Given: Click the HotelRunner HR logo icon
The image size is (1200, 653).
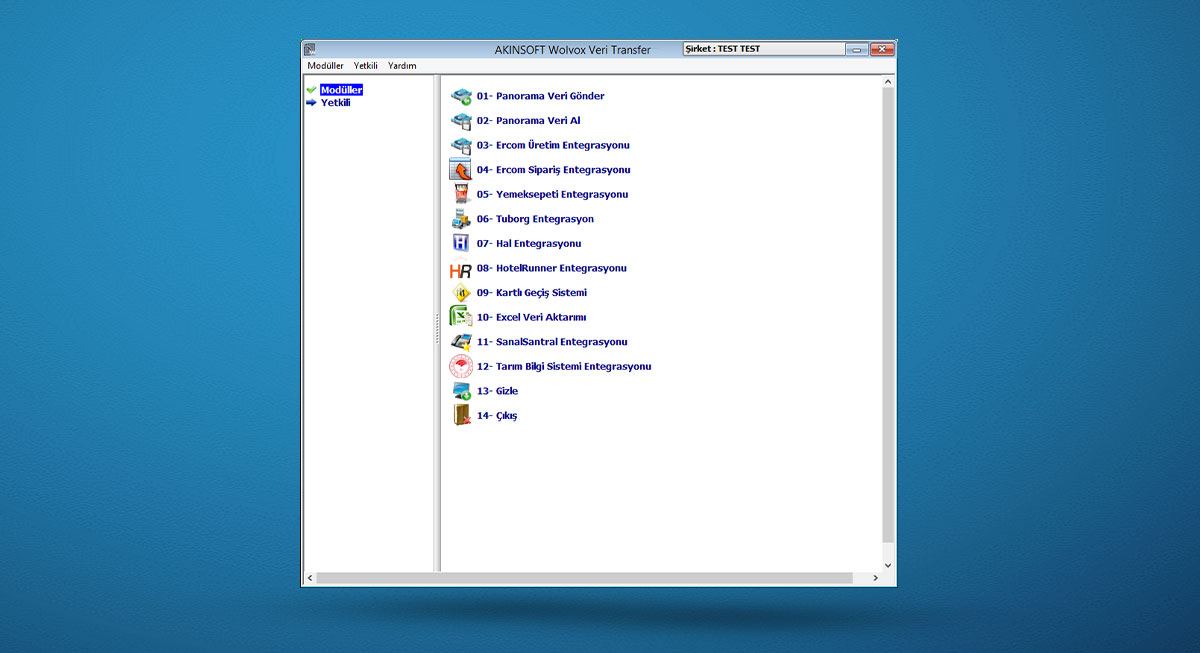Looking at the screenshot, I should pyautogui.click(x=460, y=269).
